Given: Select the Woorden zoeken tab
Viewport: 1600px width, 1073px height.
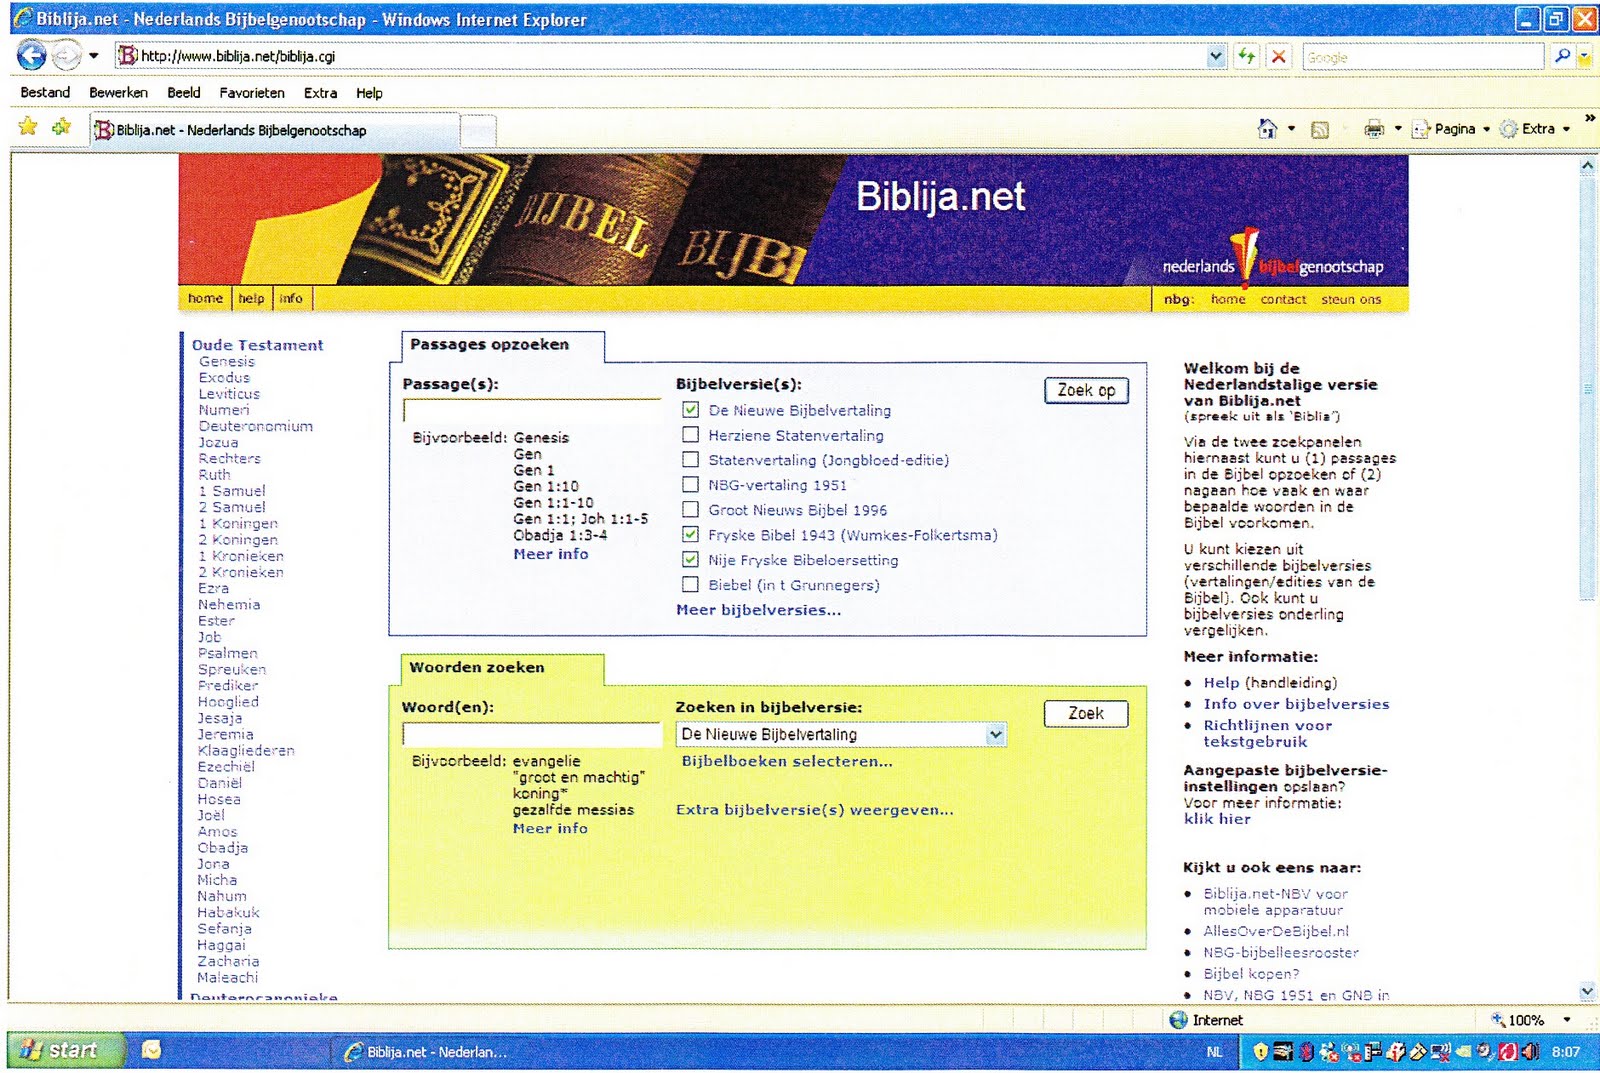Looking at the screenshot, I should [x=502, y=669].
